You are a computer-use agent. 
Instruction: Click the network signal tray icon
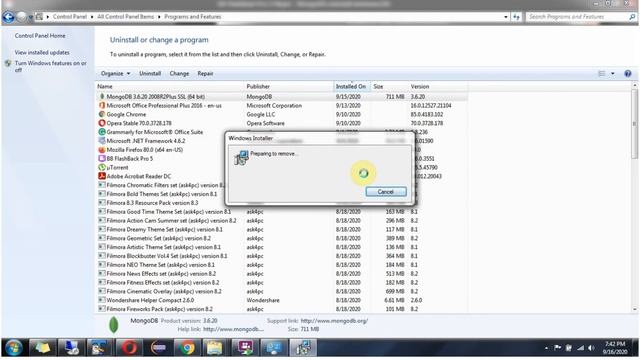tap(580, 348)
